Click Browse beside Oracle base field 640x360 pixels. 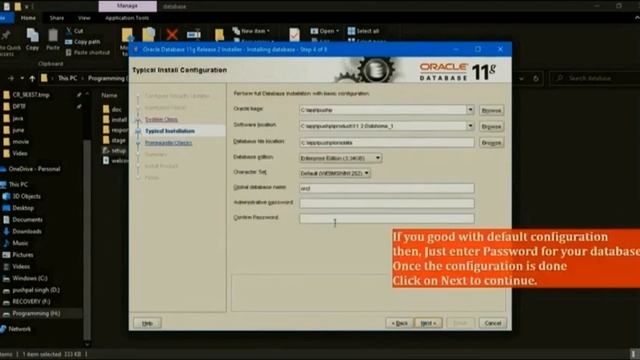pos(491,111)
